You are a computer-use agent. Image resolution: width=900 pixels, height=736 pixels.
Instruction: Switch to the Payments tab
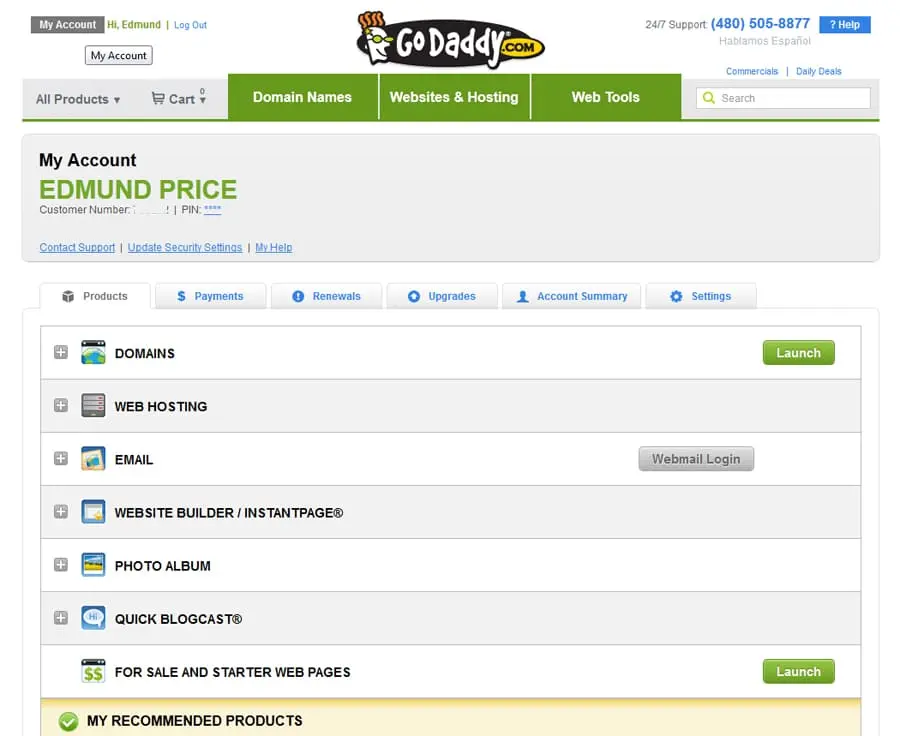click(211, 296)
